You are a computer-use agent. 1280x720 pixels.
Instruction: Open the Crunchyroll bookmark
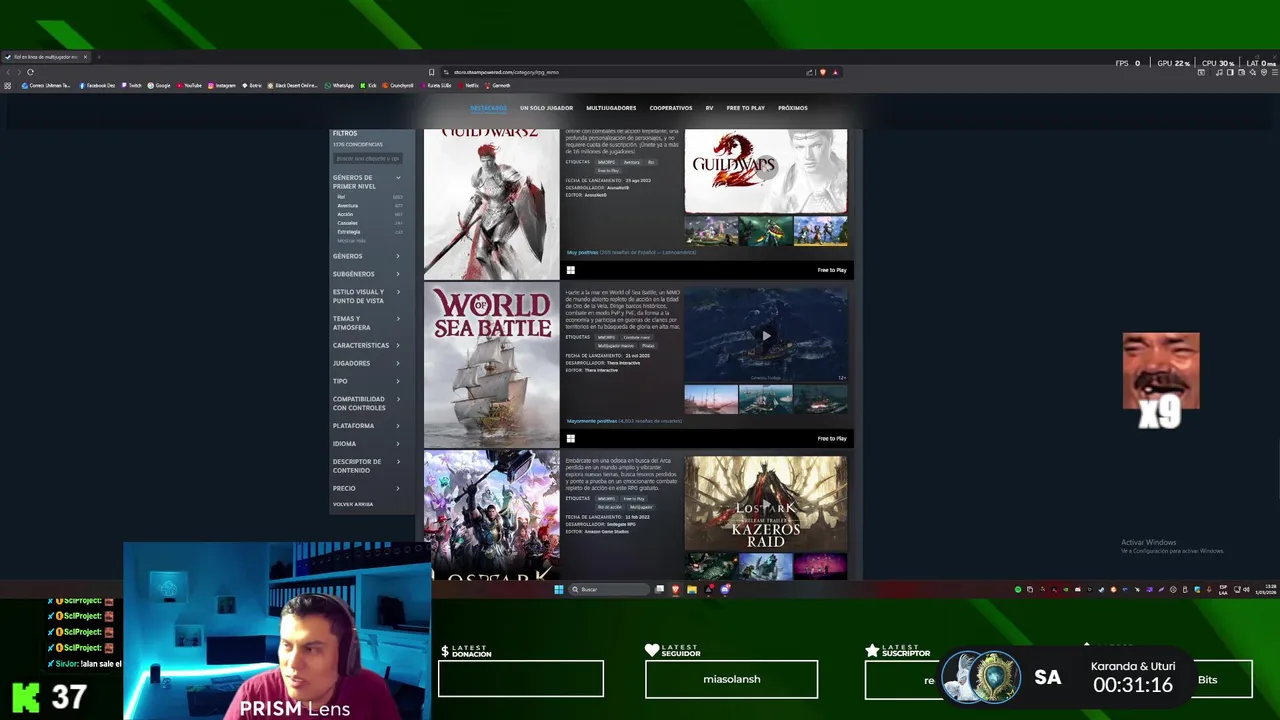(398, 85)
